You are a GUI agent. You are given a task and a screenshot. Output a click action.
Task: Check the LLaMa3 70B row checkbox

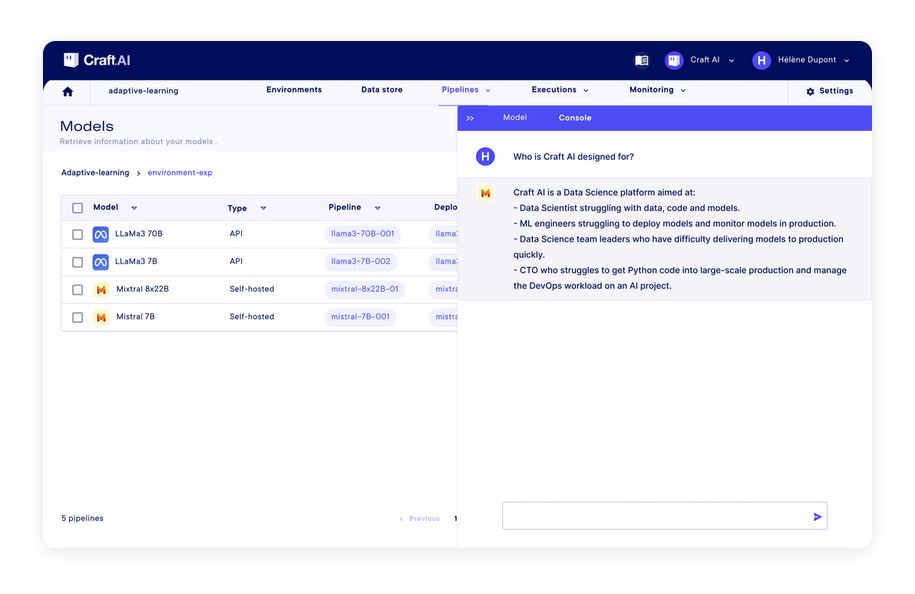point(77,234)
